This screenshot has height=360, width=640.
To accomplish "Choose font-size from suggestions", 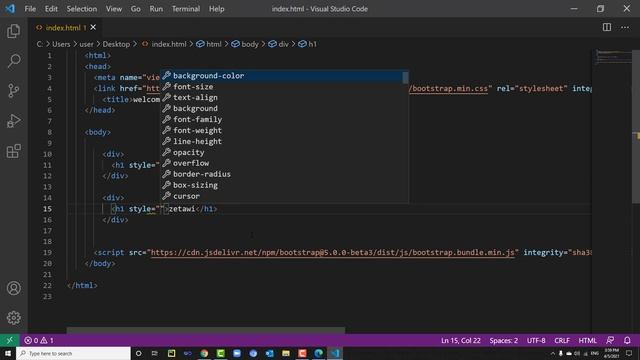I will 284,87.
